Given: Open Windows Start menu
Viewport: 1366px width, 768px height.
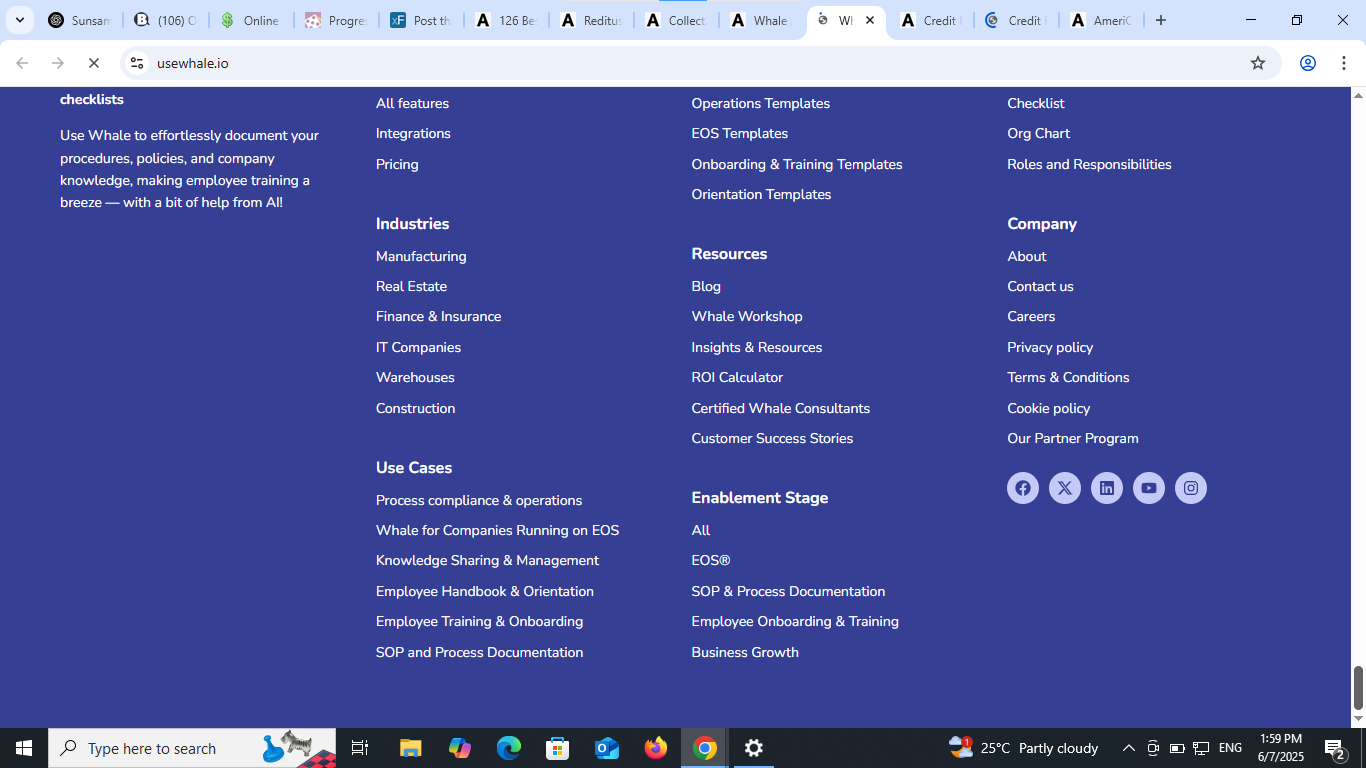Looking at the screenshot, I should [24, 748].
